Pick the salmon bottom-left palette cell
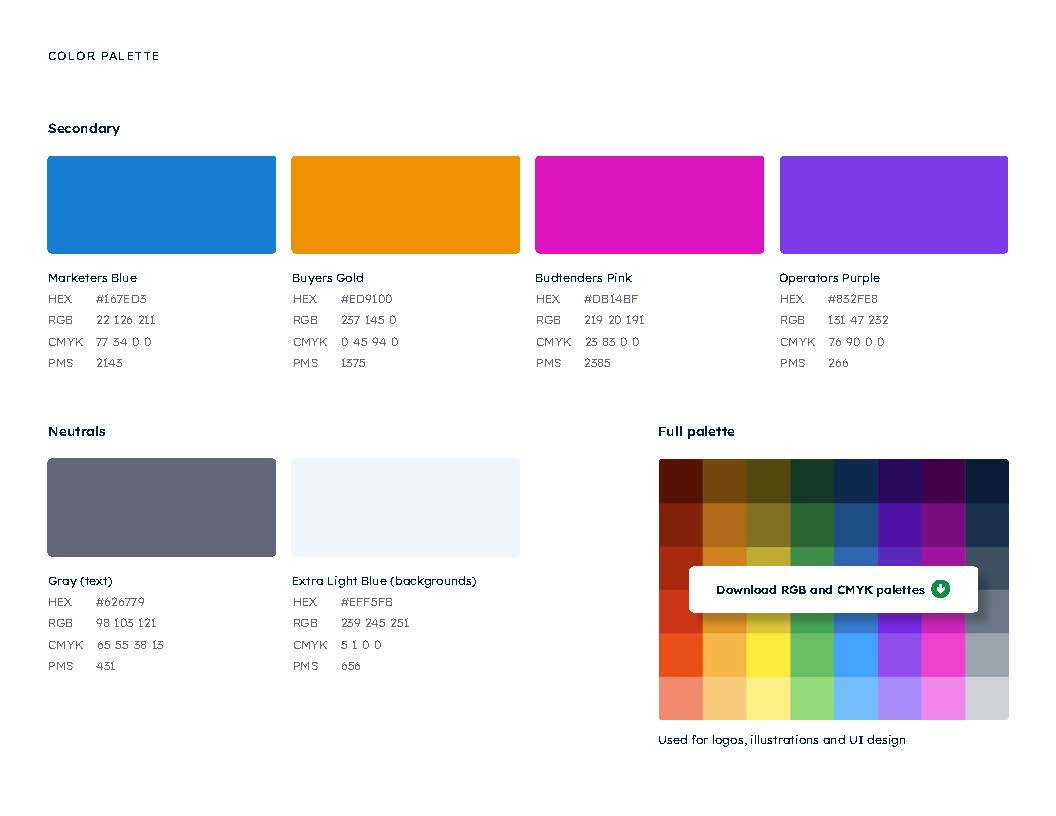Viewport: 1056px width, 816px height. pos(680,698)
